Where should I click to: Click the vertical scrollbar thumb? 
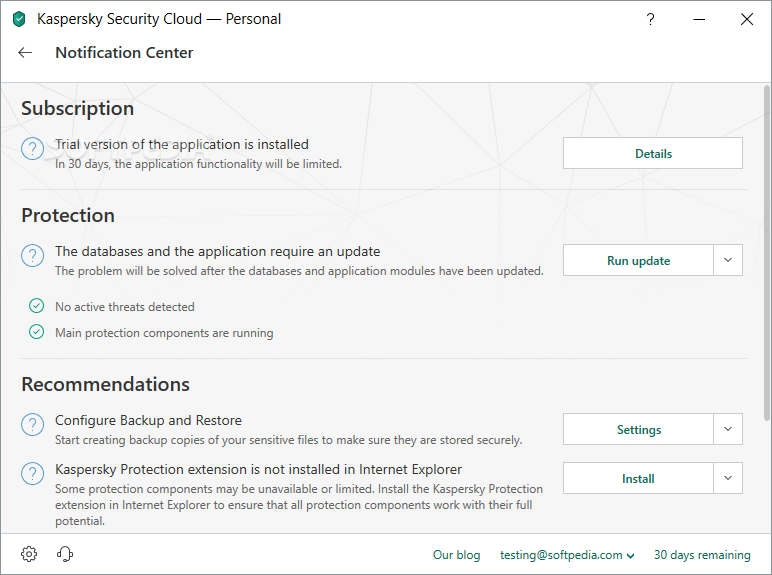tap(767, 253)
